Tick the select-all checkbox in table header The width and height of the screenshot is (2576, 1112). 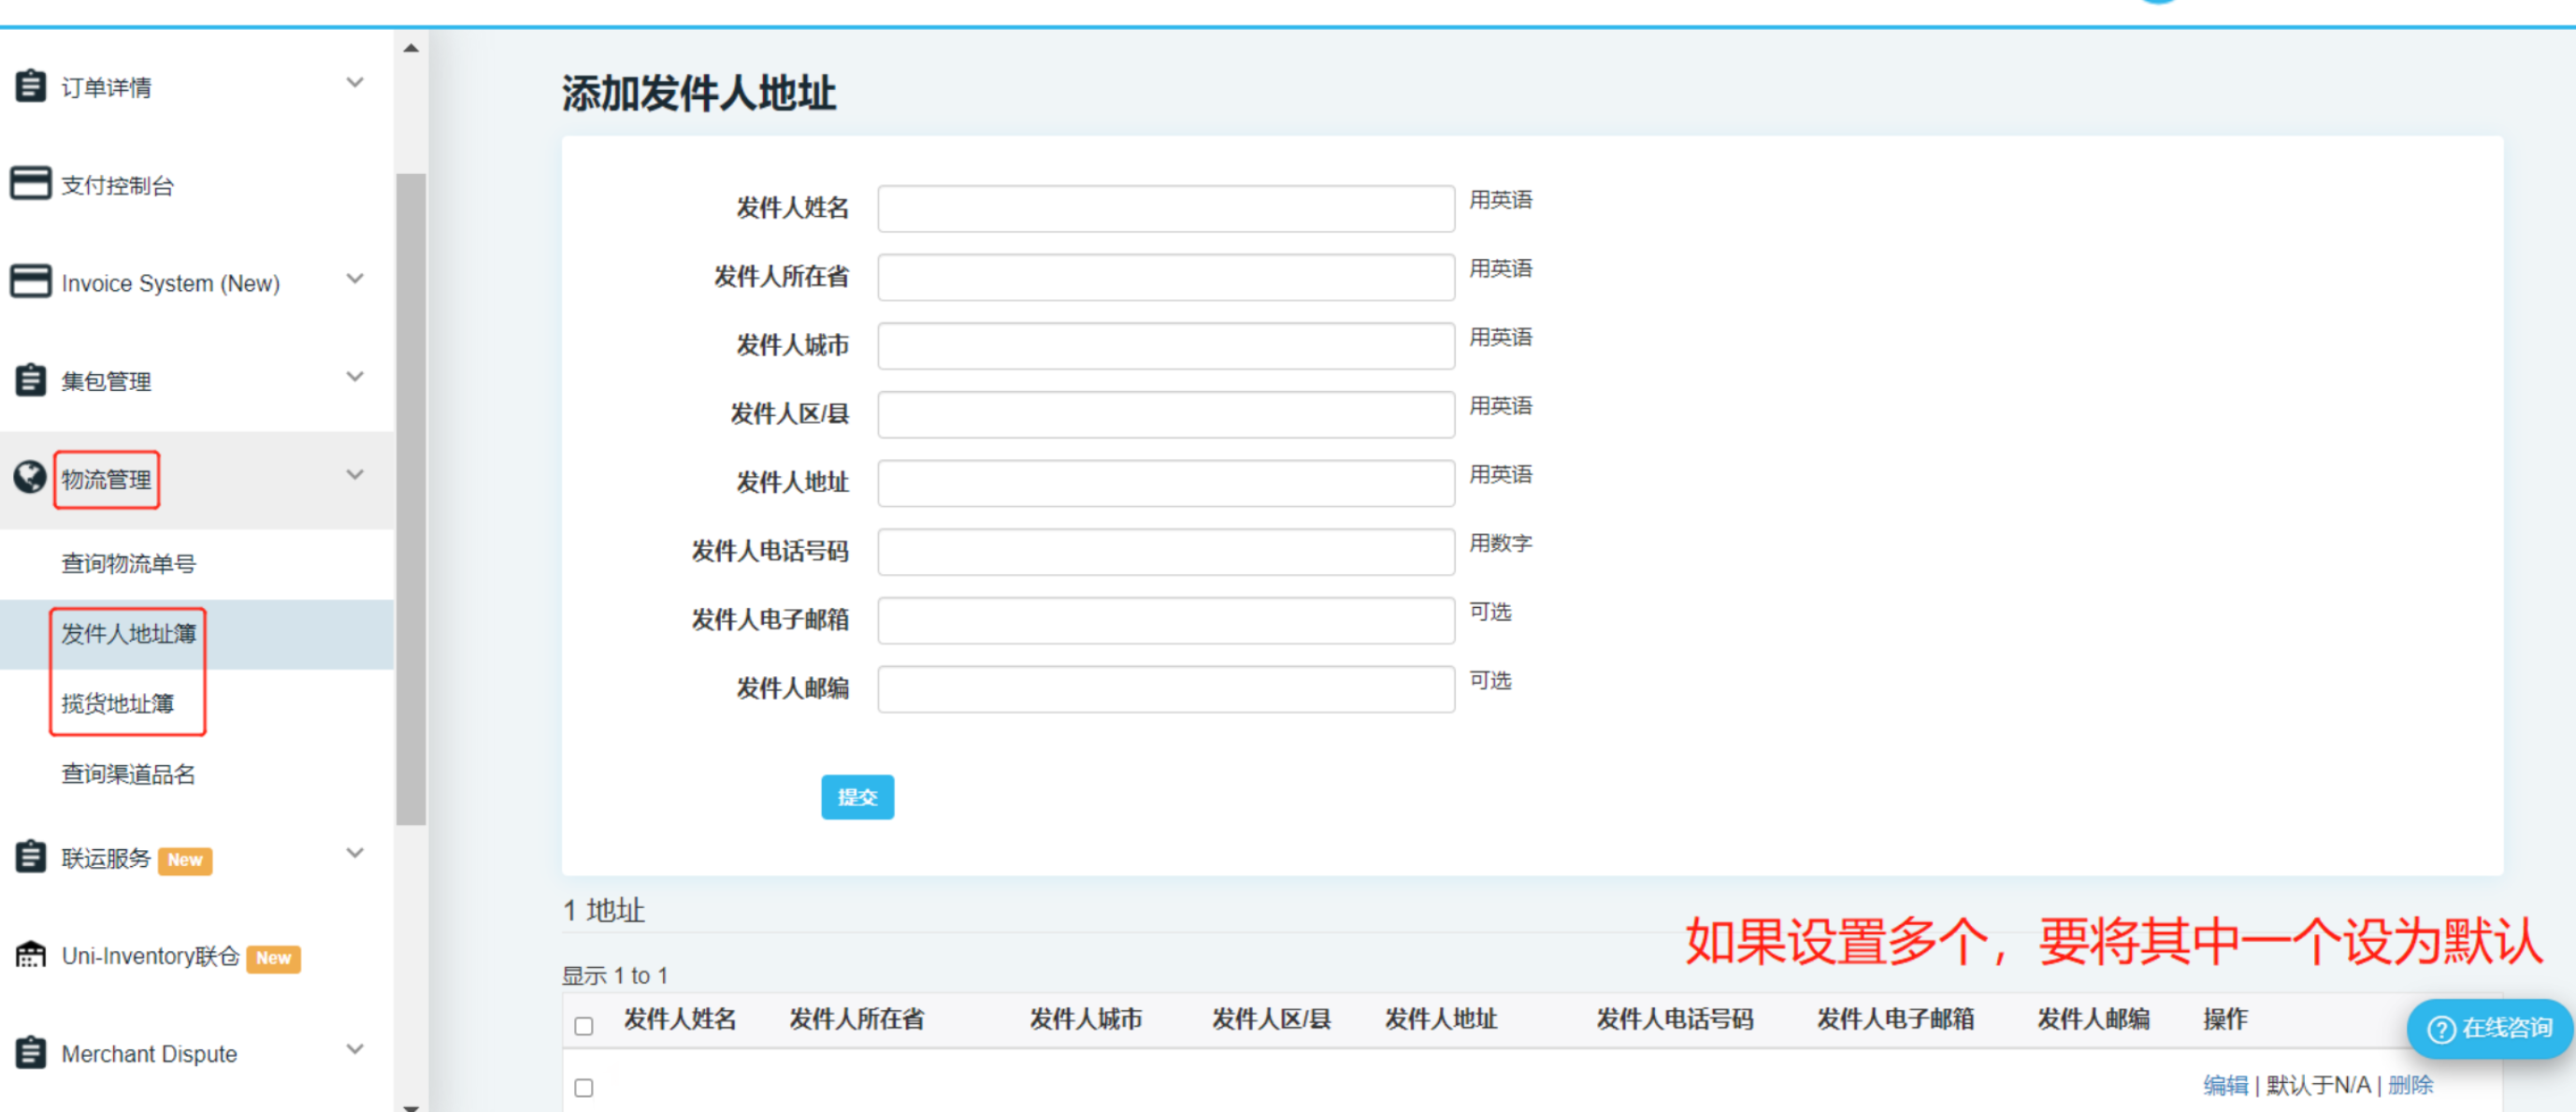(x=584, y=1026)
